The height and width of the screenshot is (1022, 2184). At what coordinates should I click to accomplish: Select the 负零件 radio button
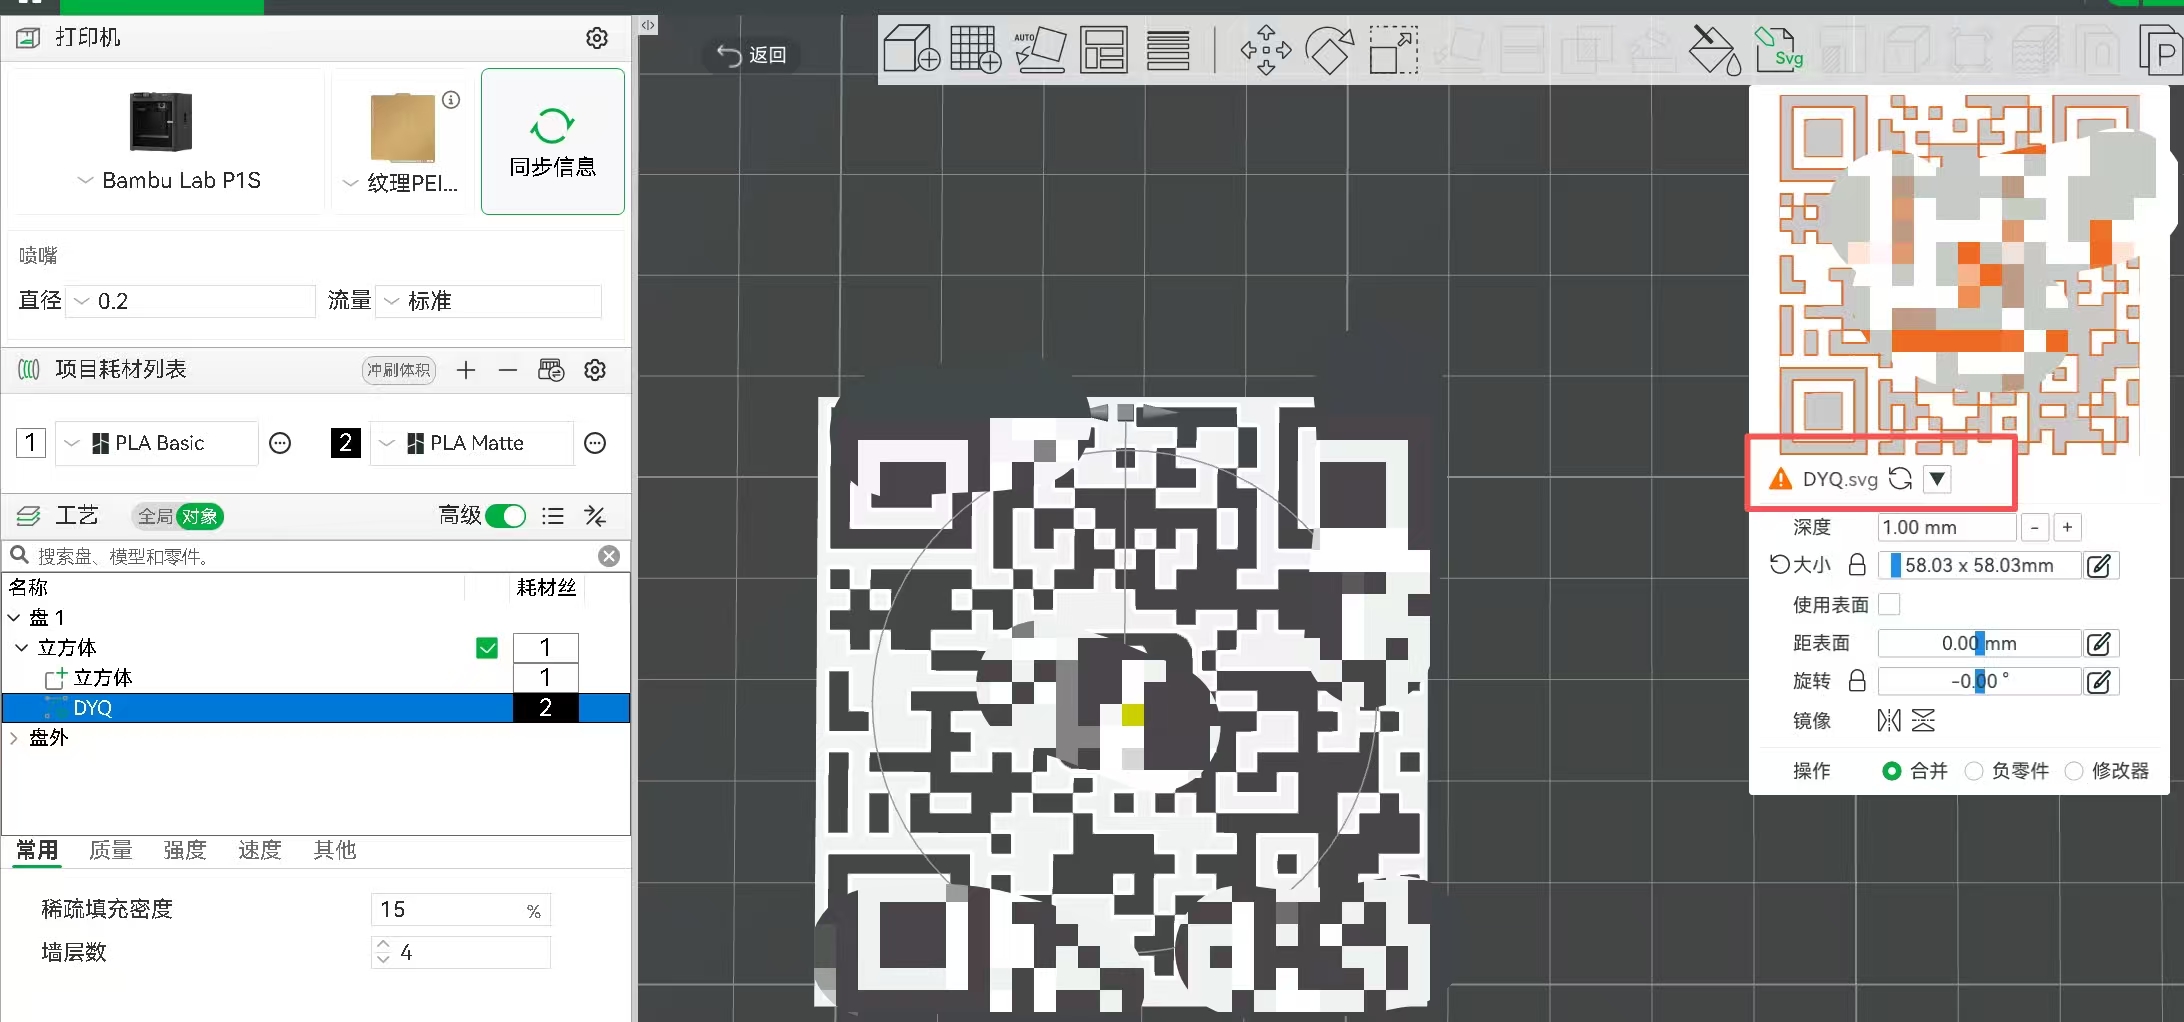point(1974,771)
